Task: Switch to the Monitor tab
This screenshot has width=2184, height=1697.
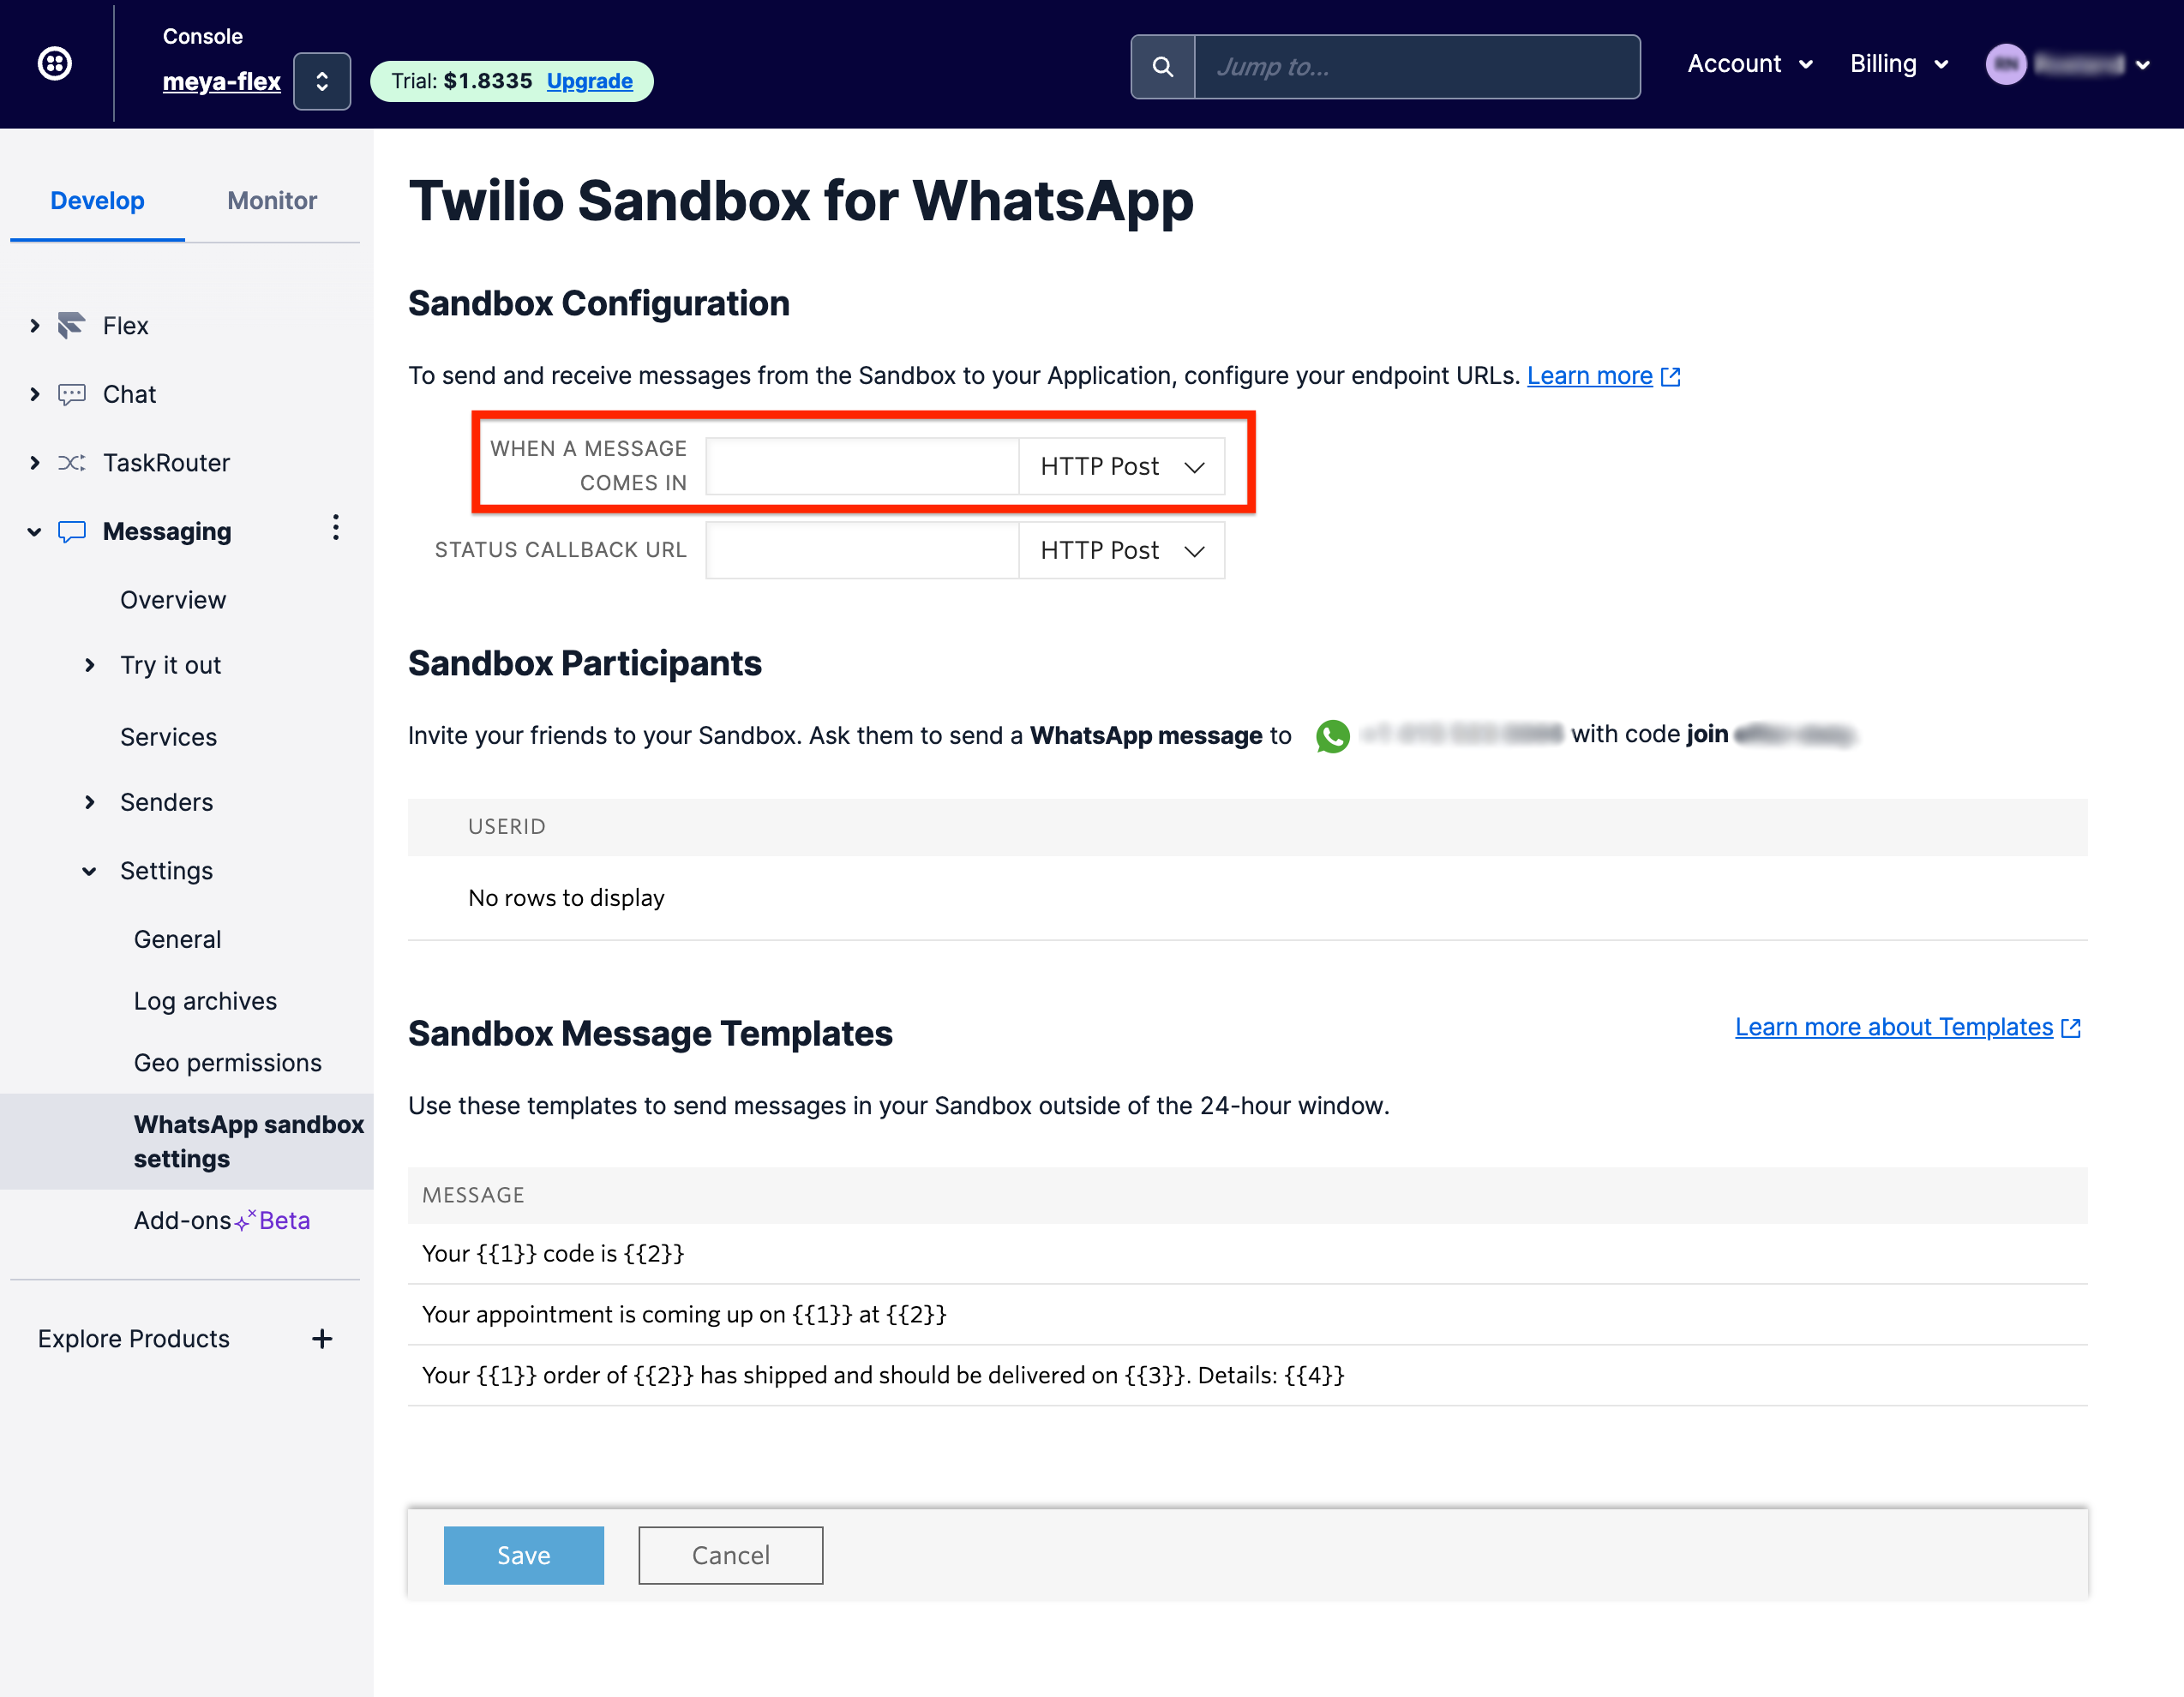Action: pos(272,201)
